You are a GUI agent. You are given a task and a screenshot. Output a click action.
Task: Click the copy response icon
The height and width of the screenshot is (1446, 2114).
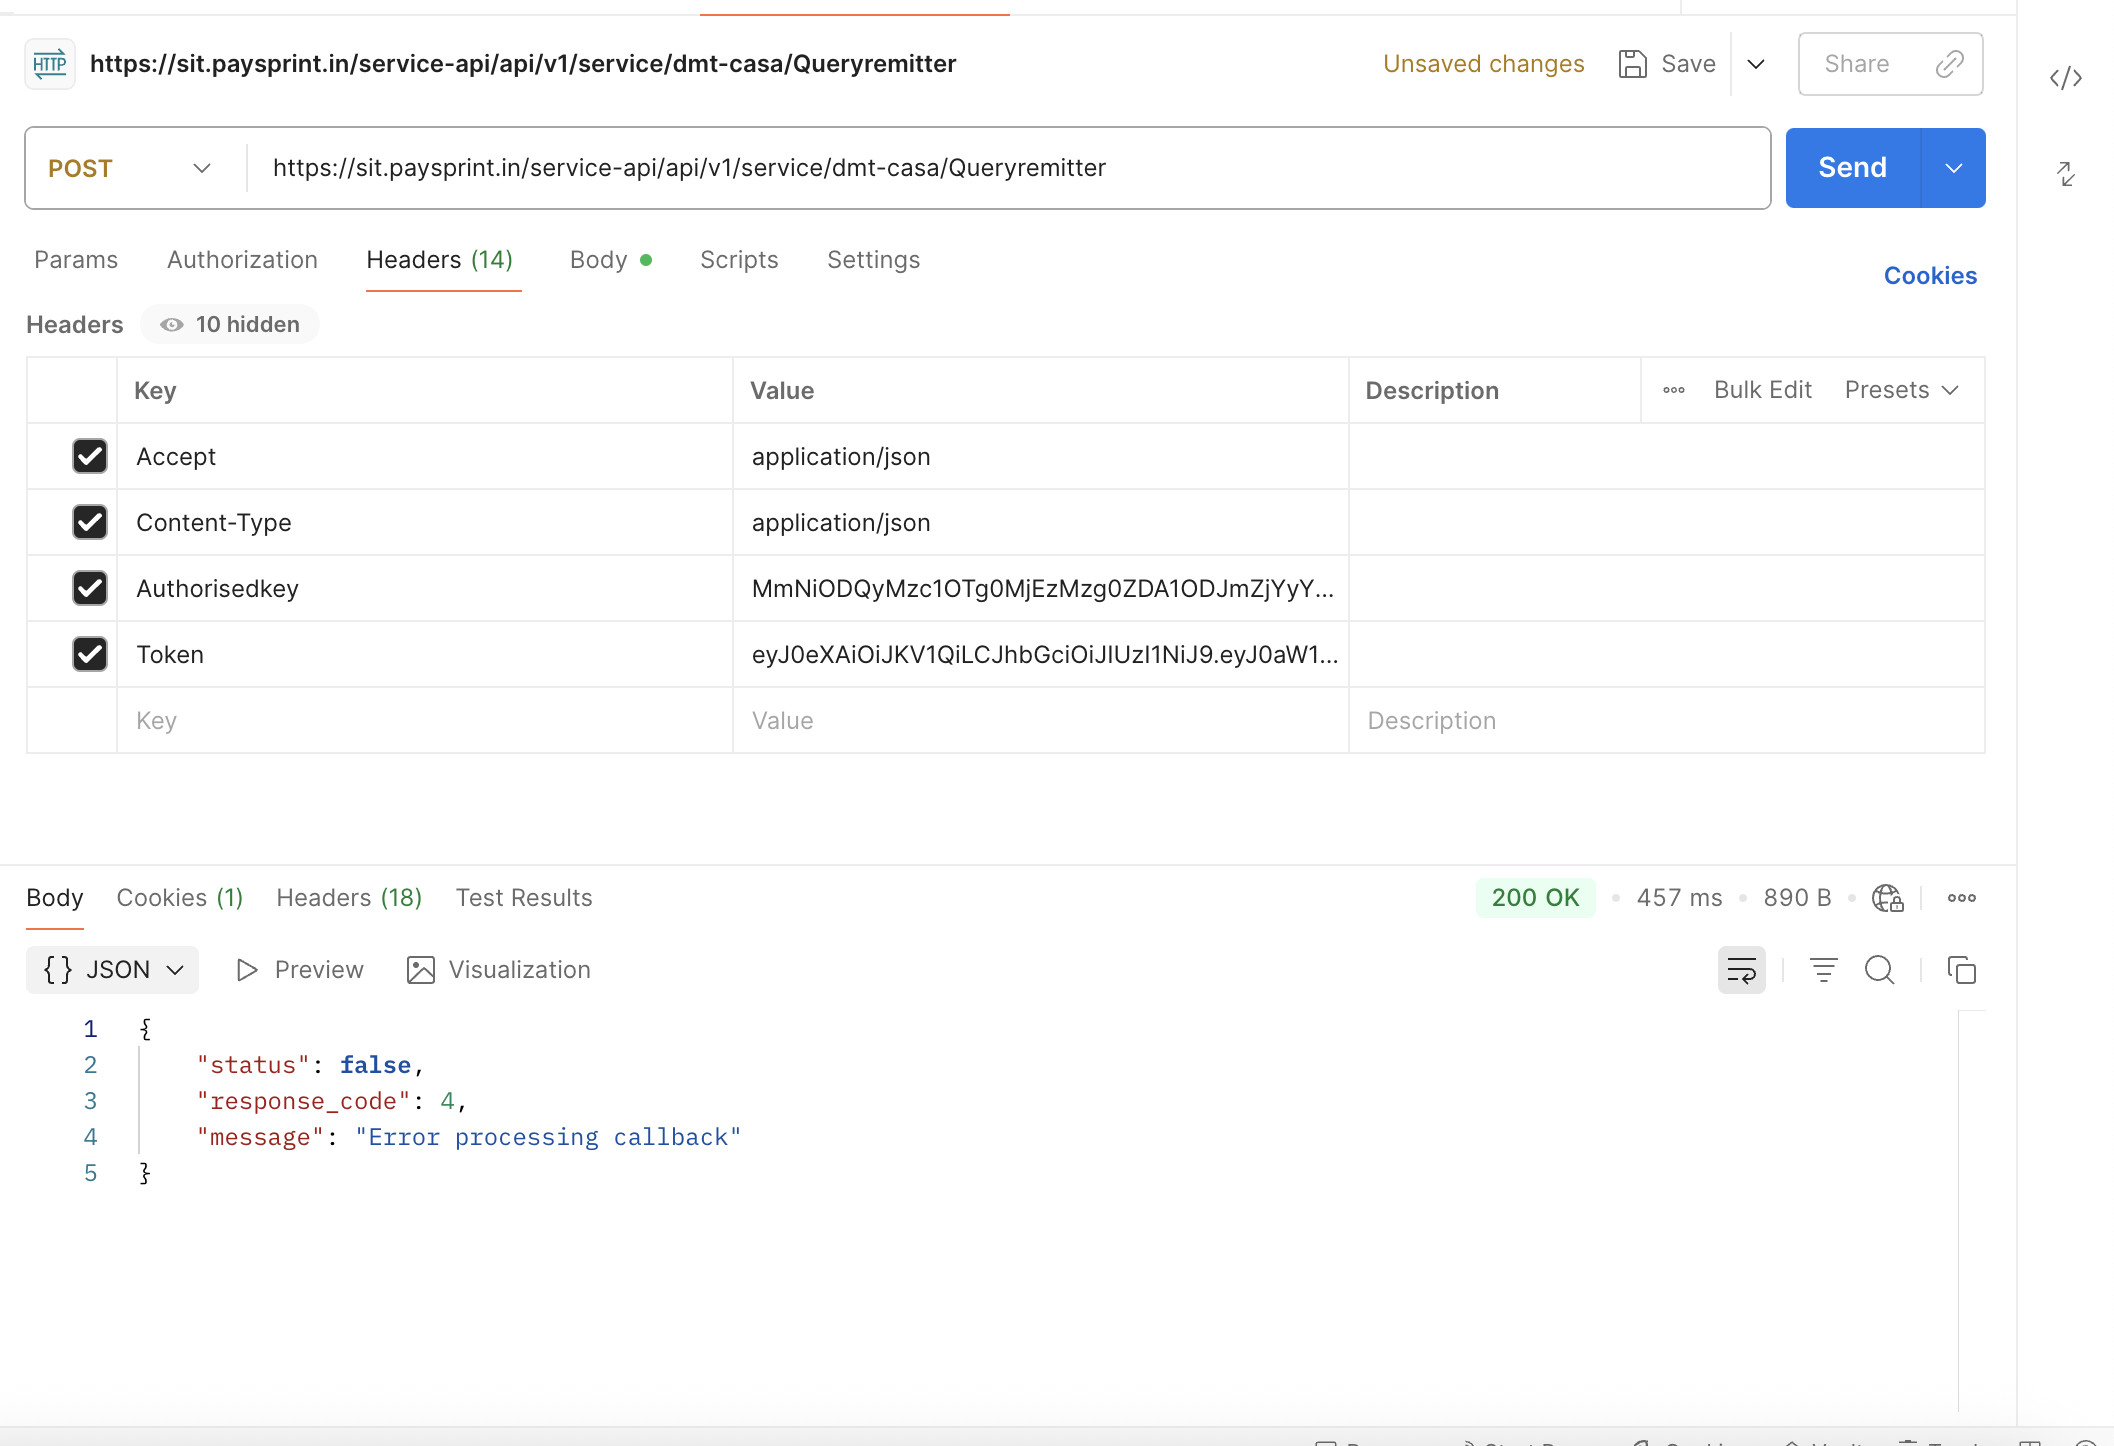1961,970
